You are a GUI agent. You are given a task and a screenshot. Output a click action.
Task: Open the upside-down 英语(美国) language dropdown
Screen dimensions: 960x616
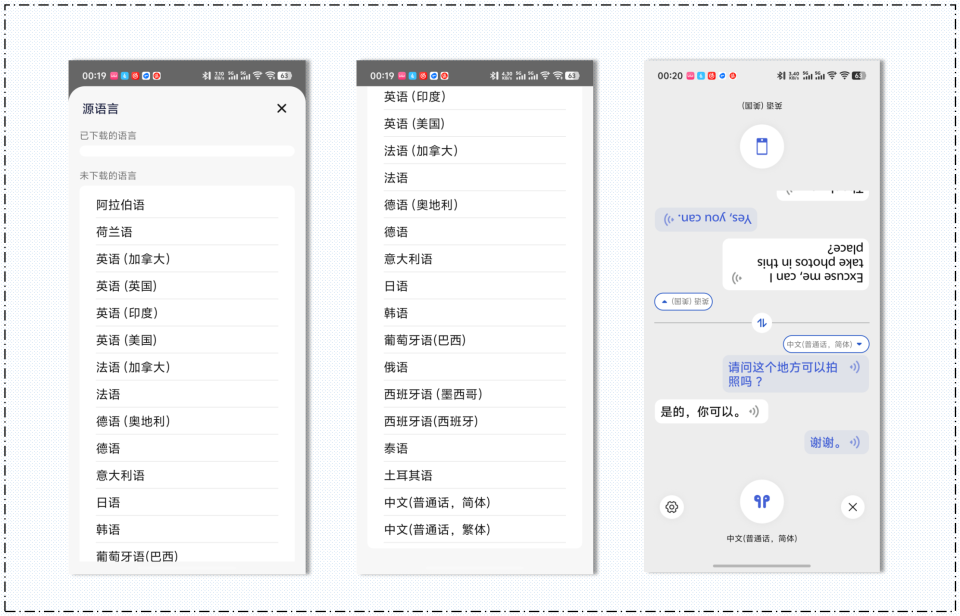tap(683, 301)
